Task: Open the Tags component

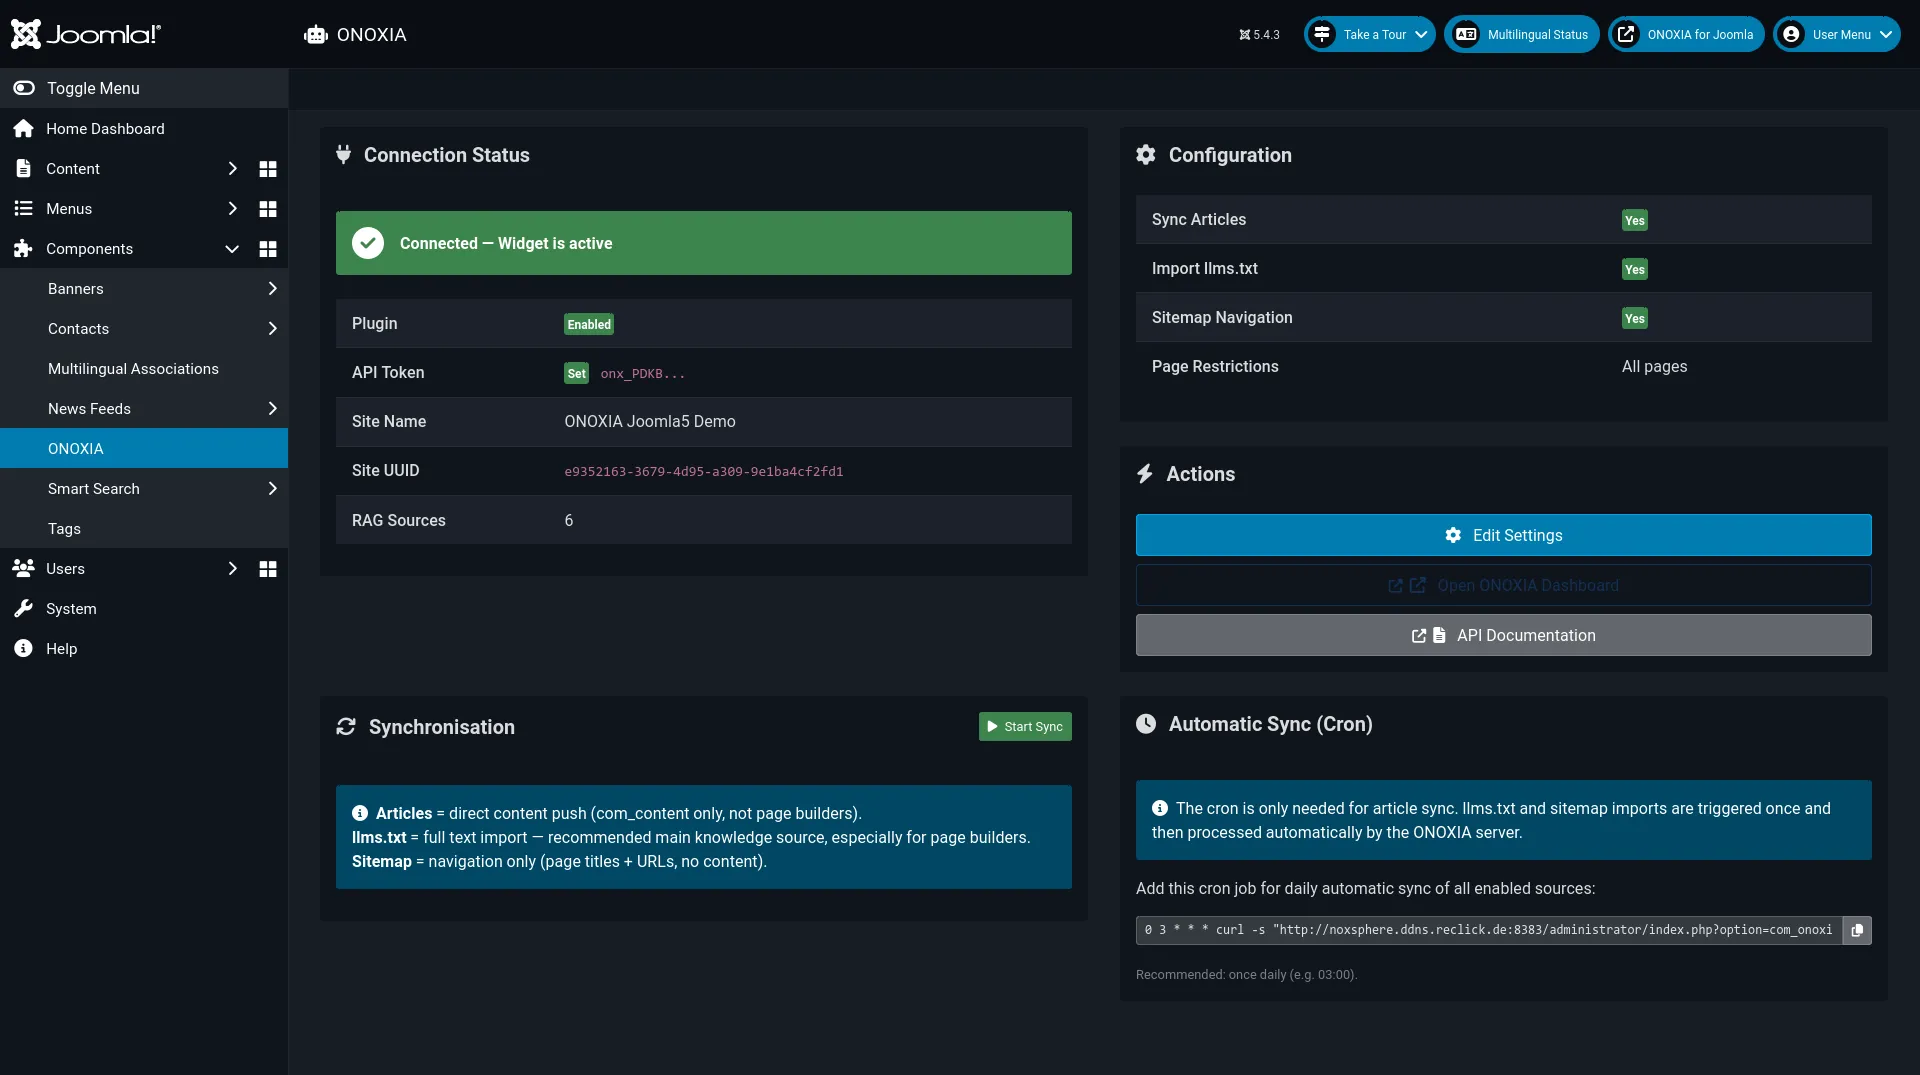Action: coord(144,529)
